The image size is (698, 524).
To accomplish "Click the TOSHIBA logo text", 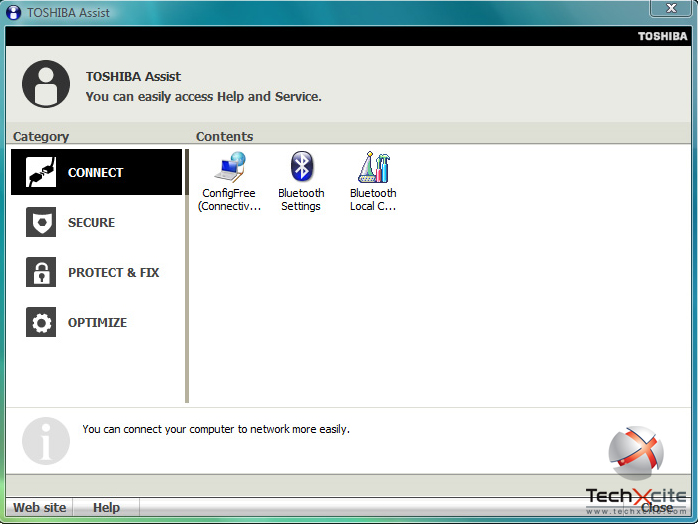I will coord(662,36).
